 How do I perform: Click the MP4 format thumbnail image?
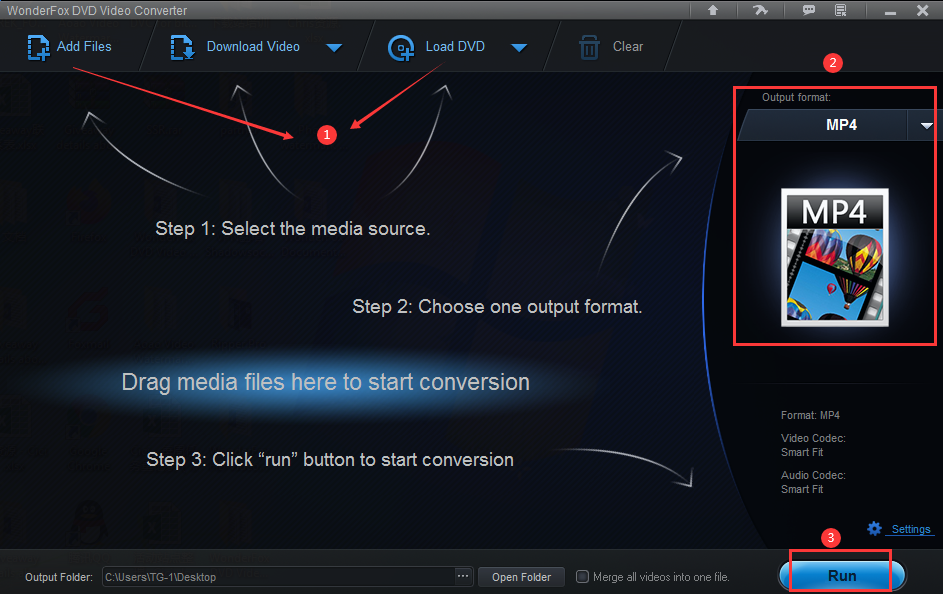pos(835,257)
